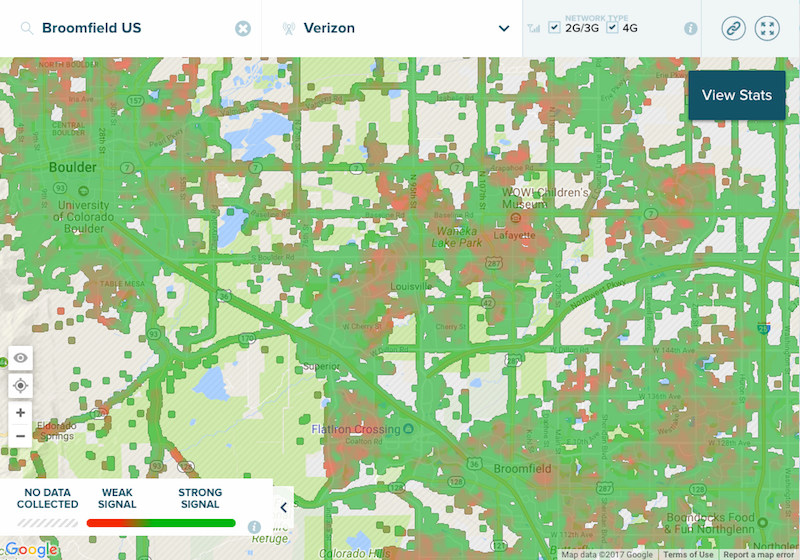This screenshot has width=800, height=560.
Task: Click the cell tower icon beside Verizon
Action: pyautogui.click(x=289, y=28)
